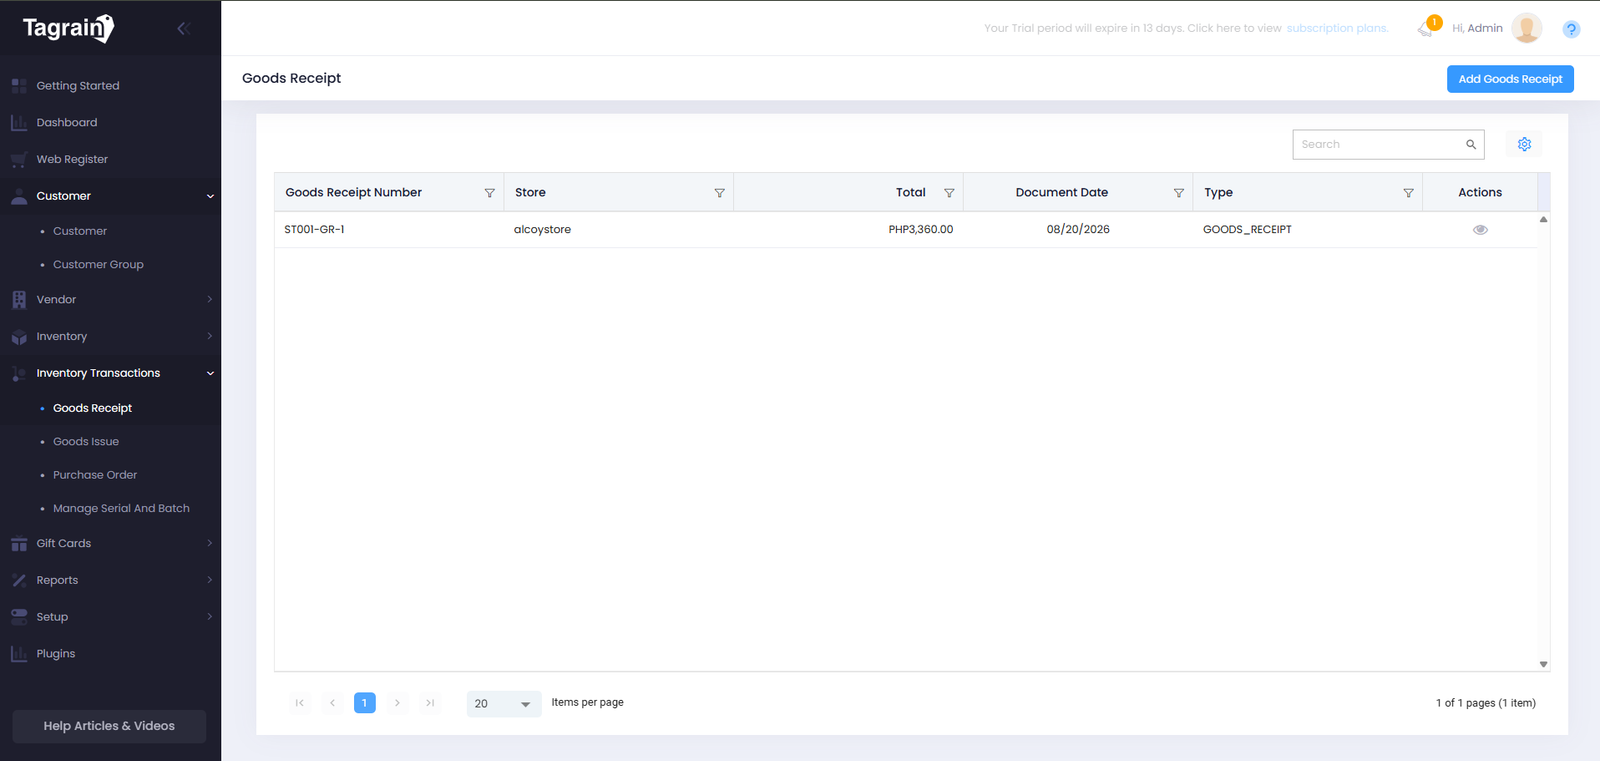Open Manage Serial And Batch
1600x761 pixels.
click(121, 509)
